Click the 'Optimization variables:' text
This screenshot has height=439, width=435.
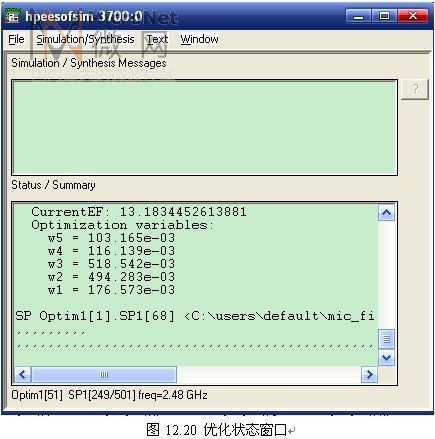click(x=122, y=225)
